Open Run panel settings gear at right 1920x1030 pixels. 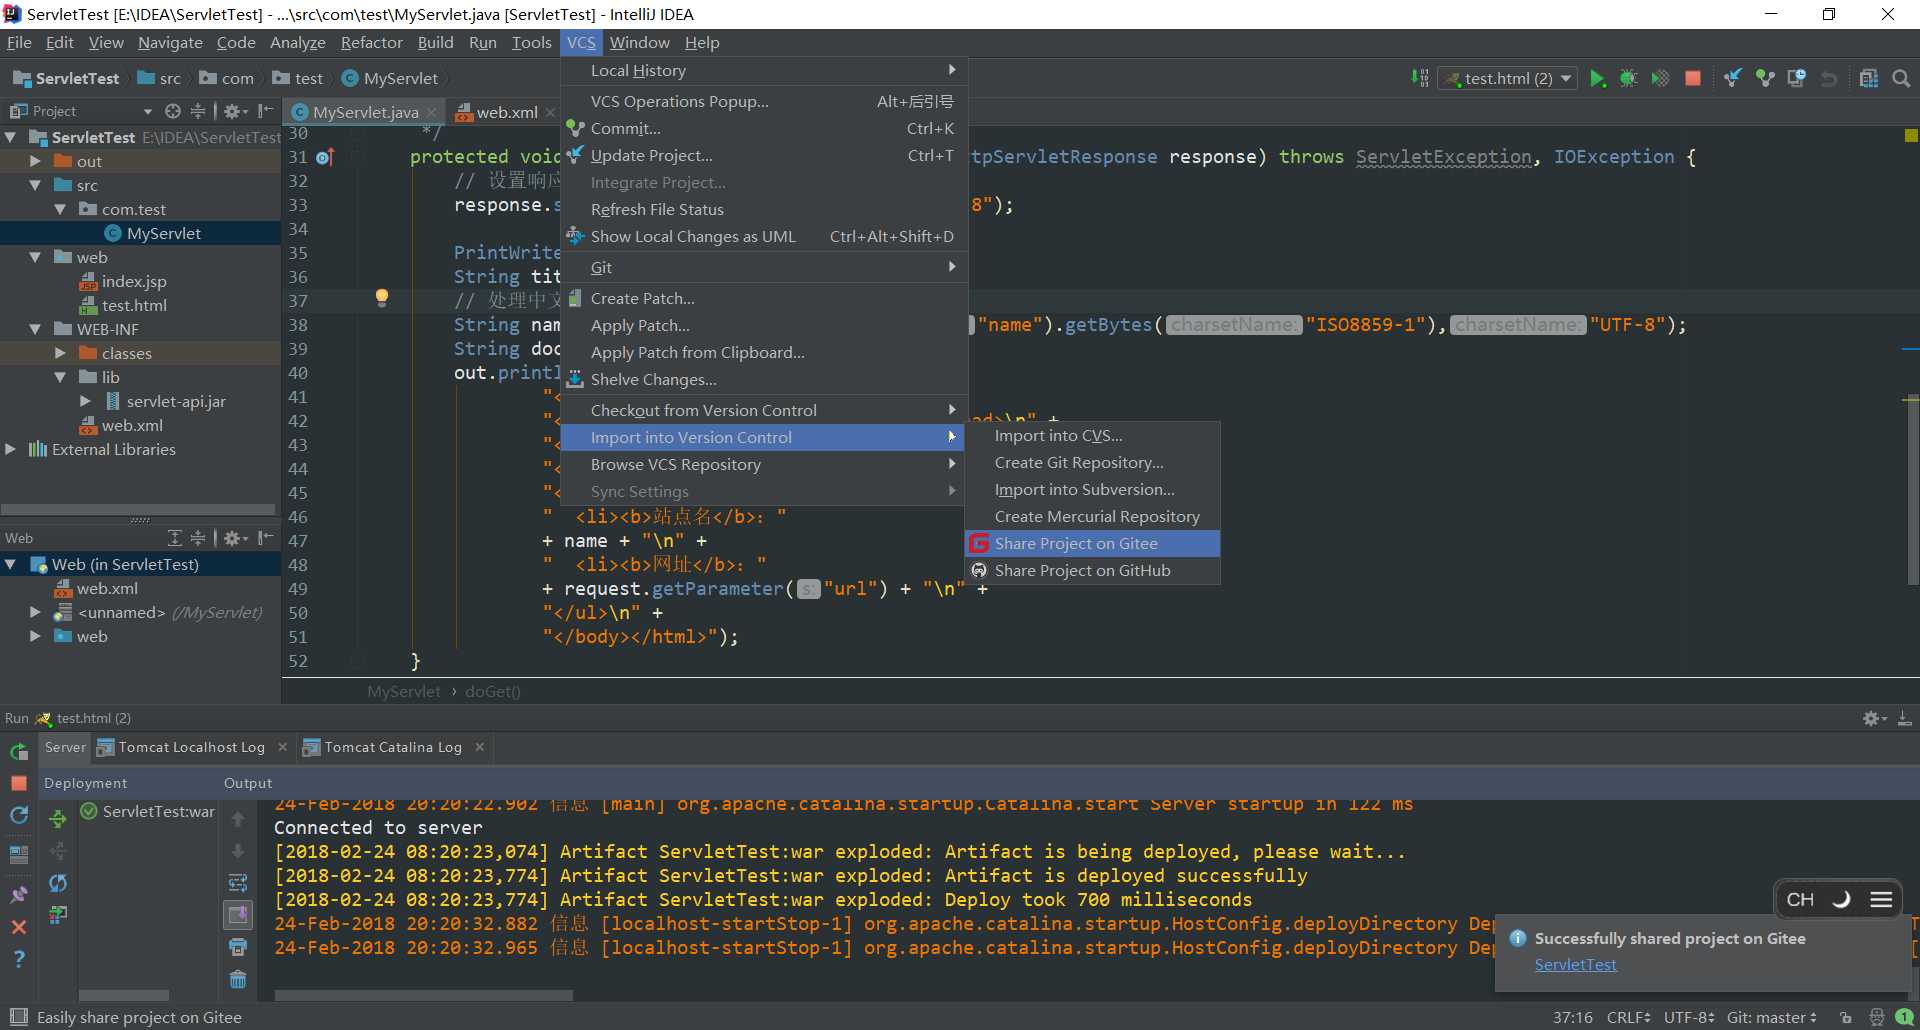[x=1874, y=718]
